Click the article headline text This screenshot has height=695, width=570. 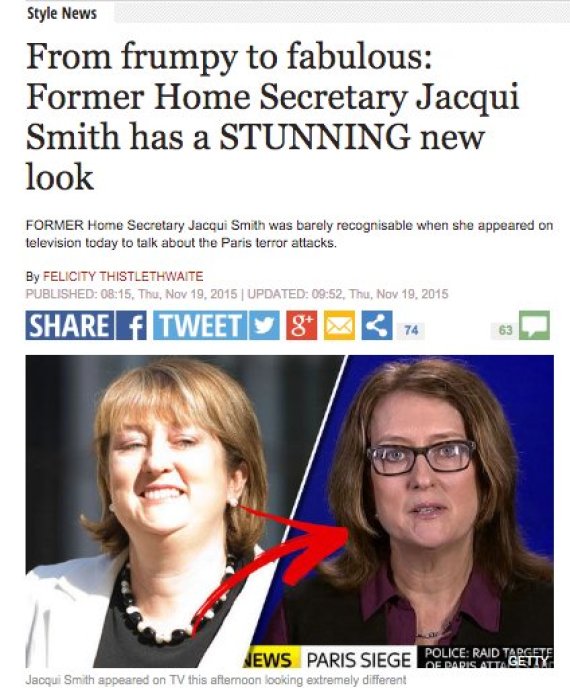coord(273,117)
